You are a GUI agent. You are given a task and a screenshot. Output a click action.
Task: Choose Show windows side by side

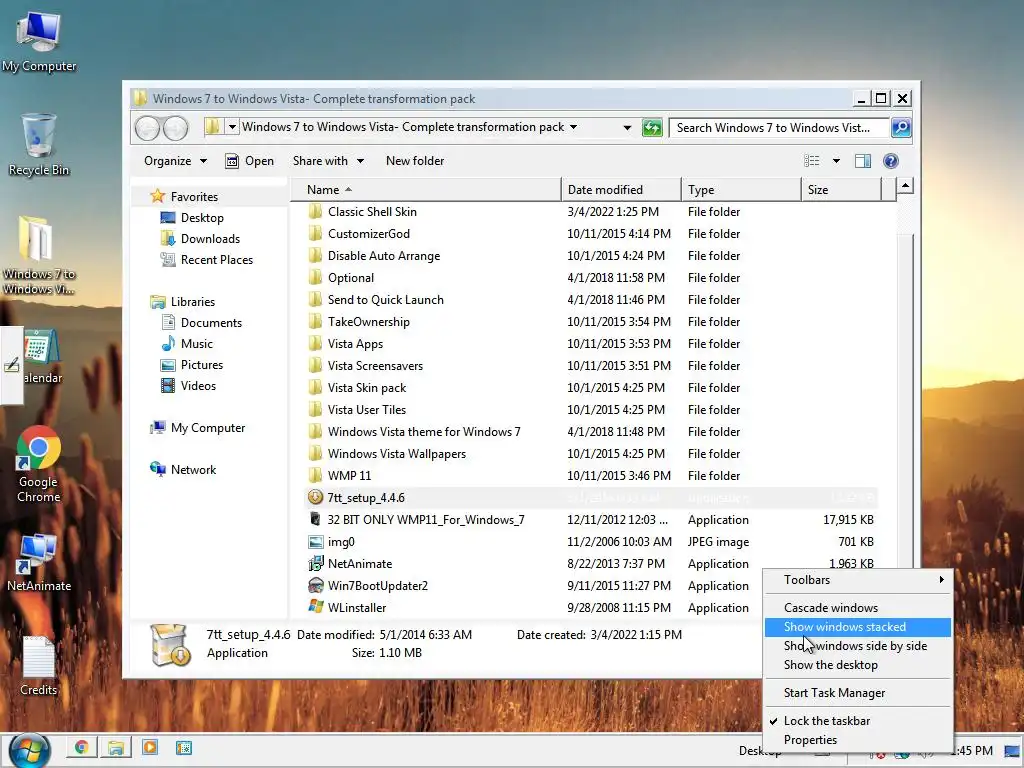point(857,646)
